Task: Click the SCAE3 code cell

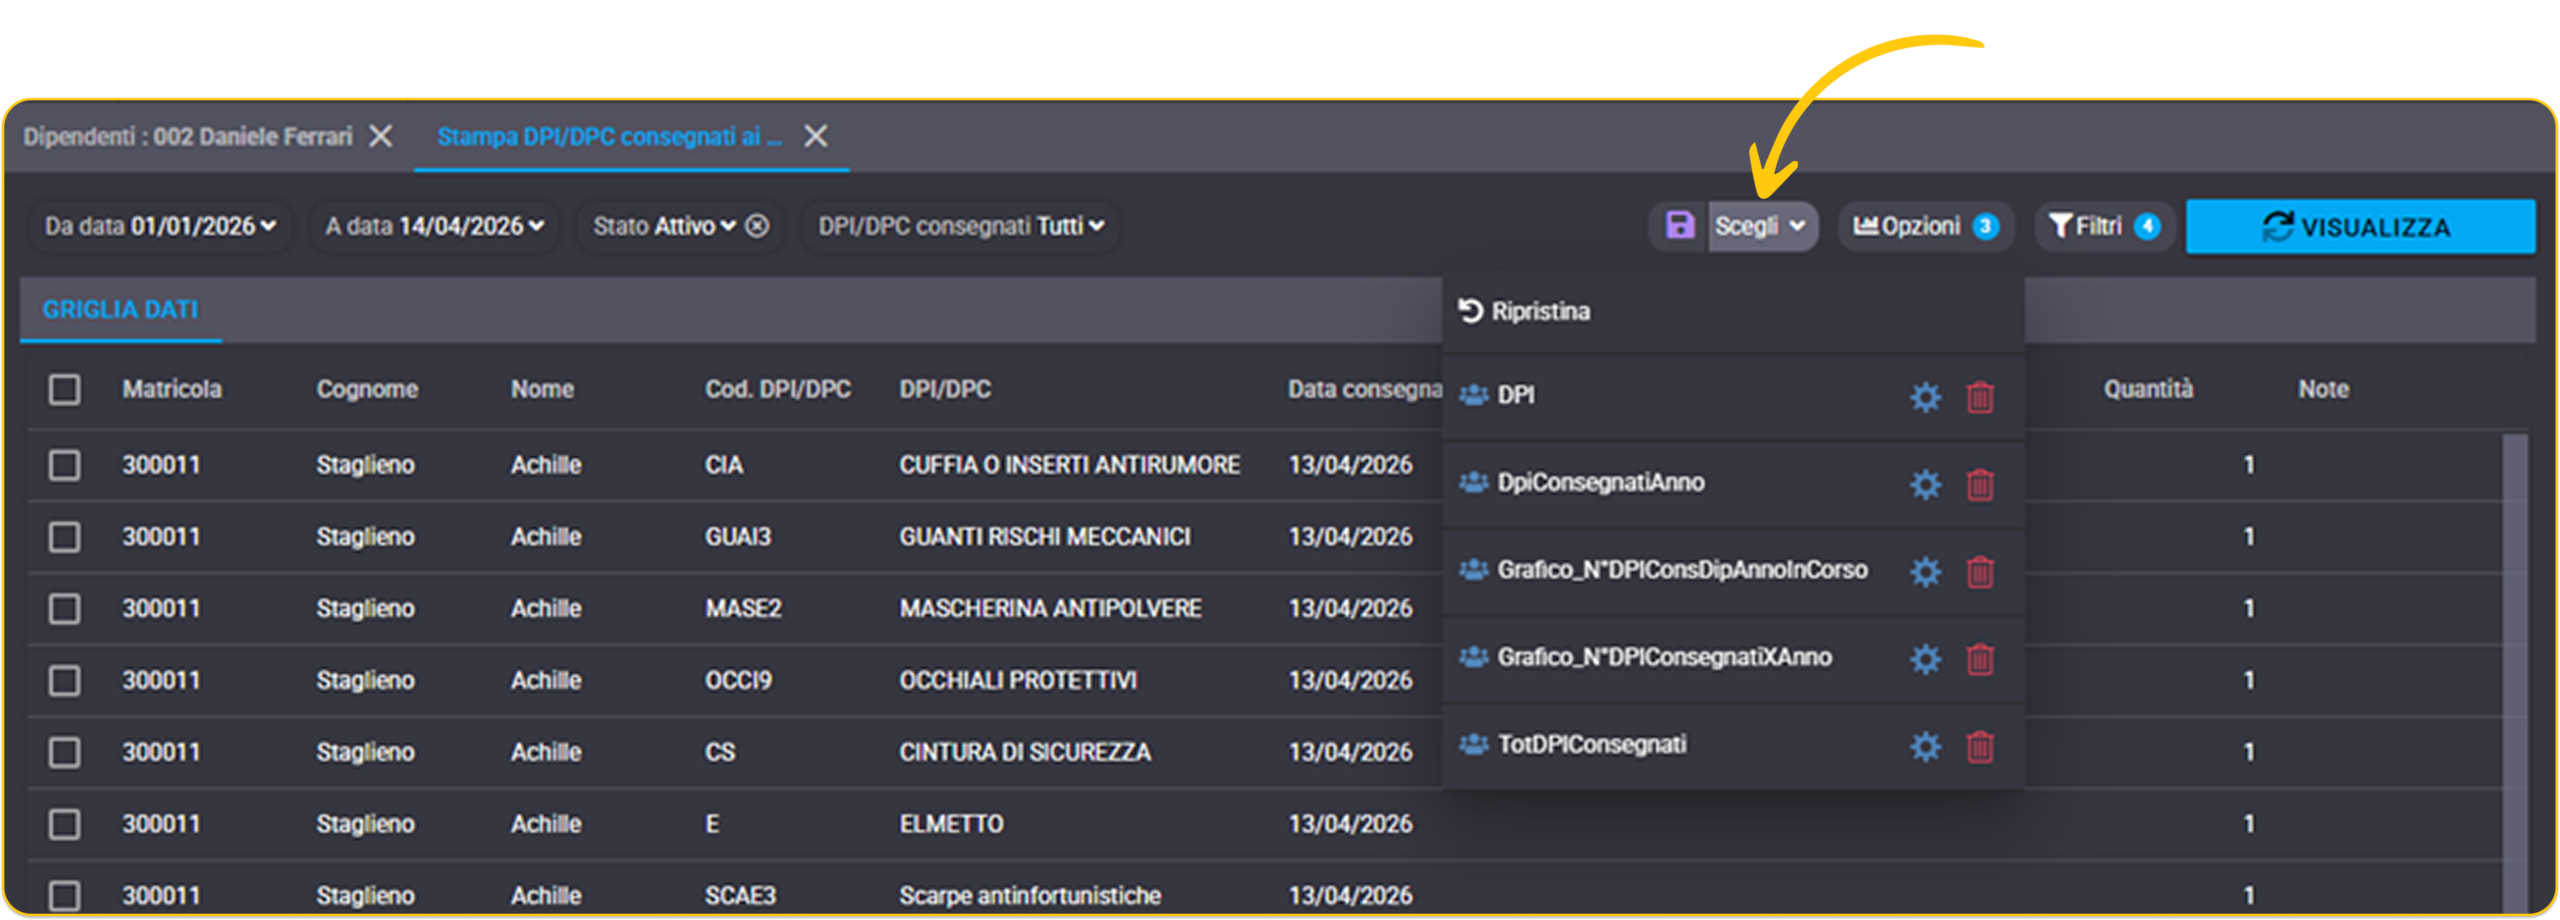Action: coord(740,895)
